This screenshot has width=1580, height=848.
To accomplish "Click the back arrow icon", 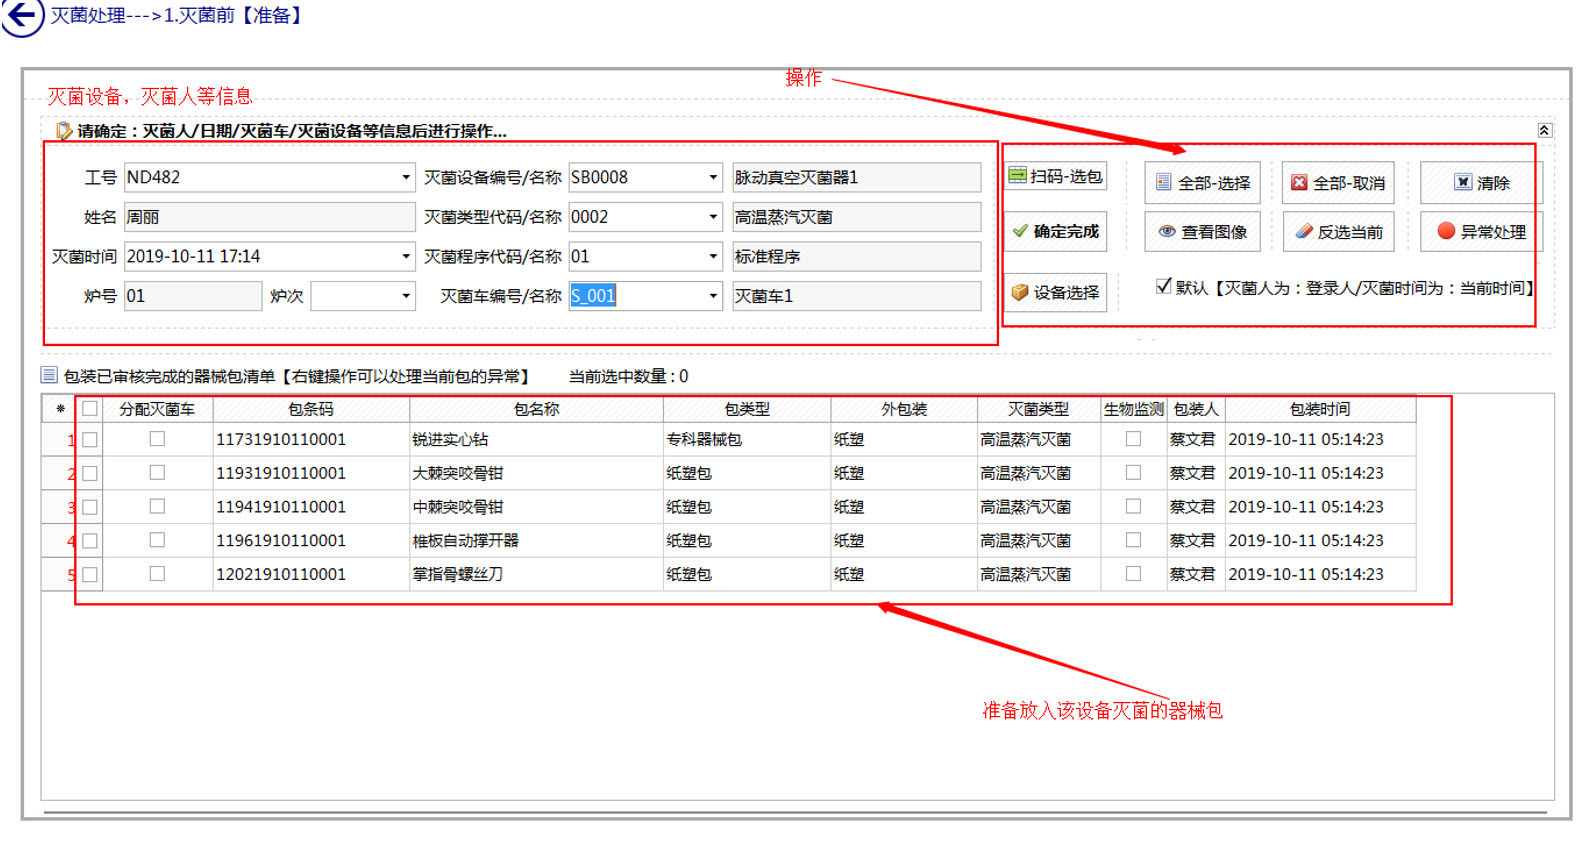I will [x=22, y=16].
